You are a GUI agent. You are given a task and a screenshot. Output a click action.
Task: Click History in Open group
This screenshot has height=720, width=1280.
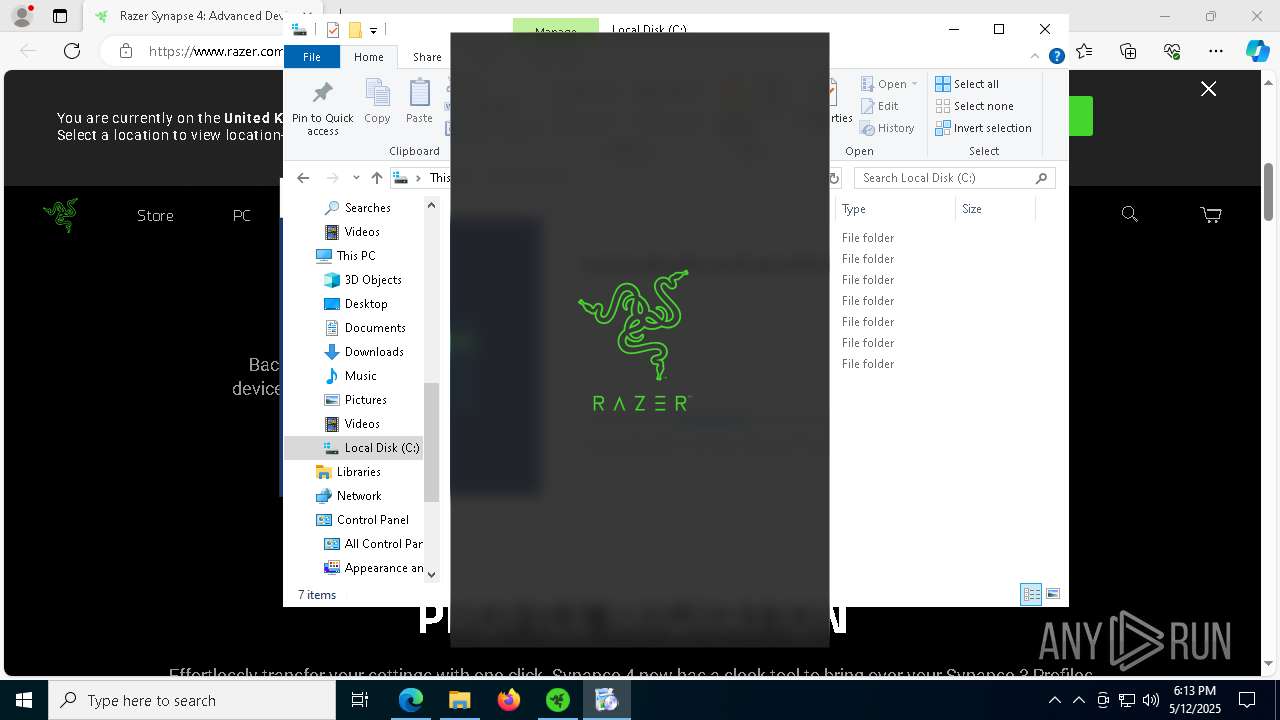(x=887, y=128)
